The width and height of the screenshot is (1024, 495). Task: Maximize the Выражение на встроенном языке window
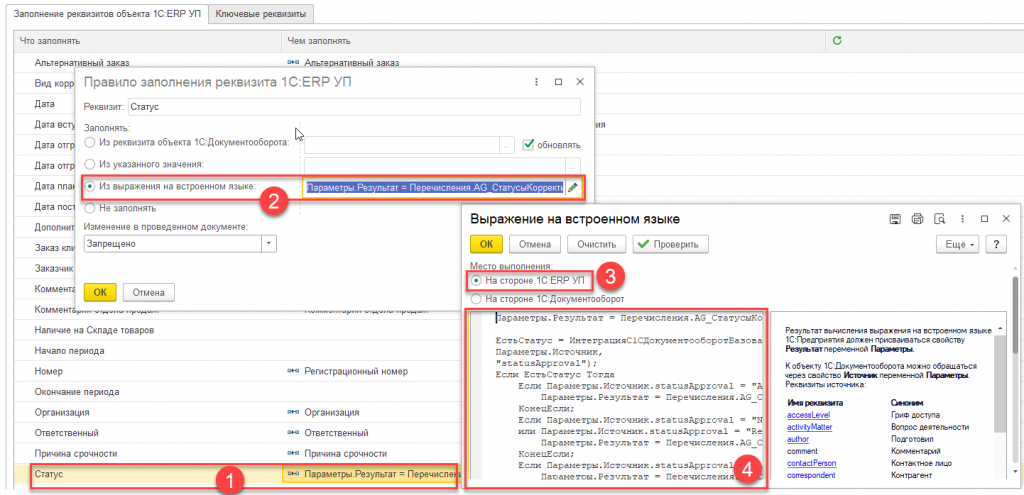click(x=985, y=219)
